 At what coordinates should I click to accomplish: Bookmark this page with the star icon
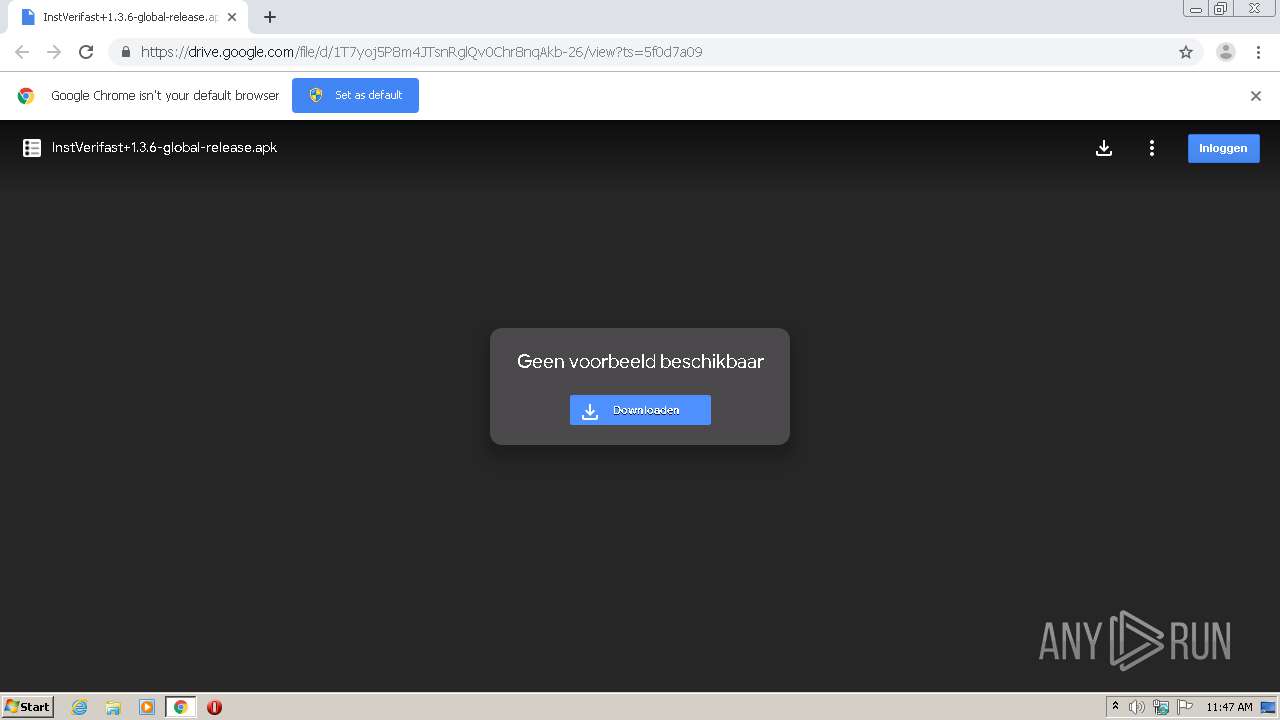pyautogui.click(x=1186, y=52)
